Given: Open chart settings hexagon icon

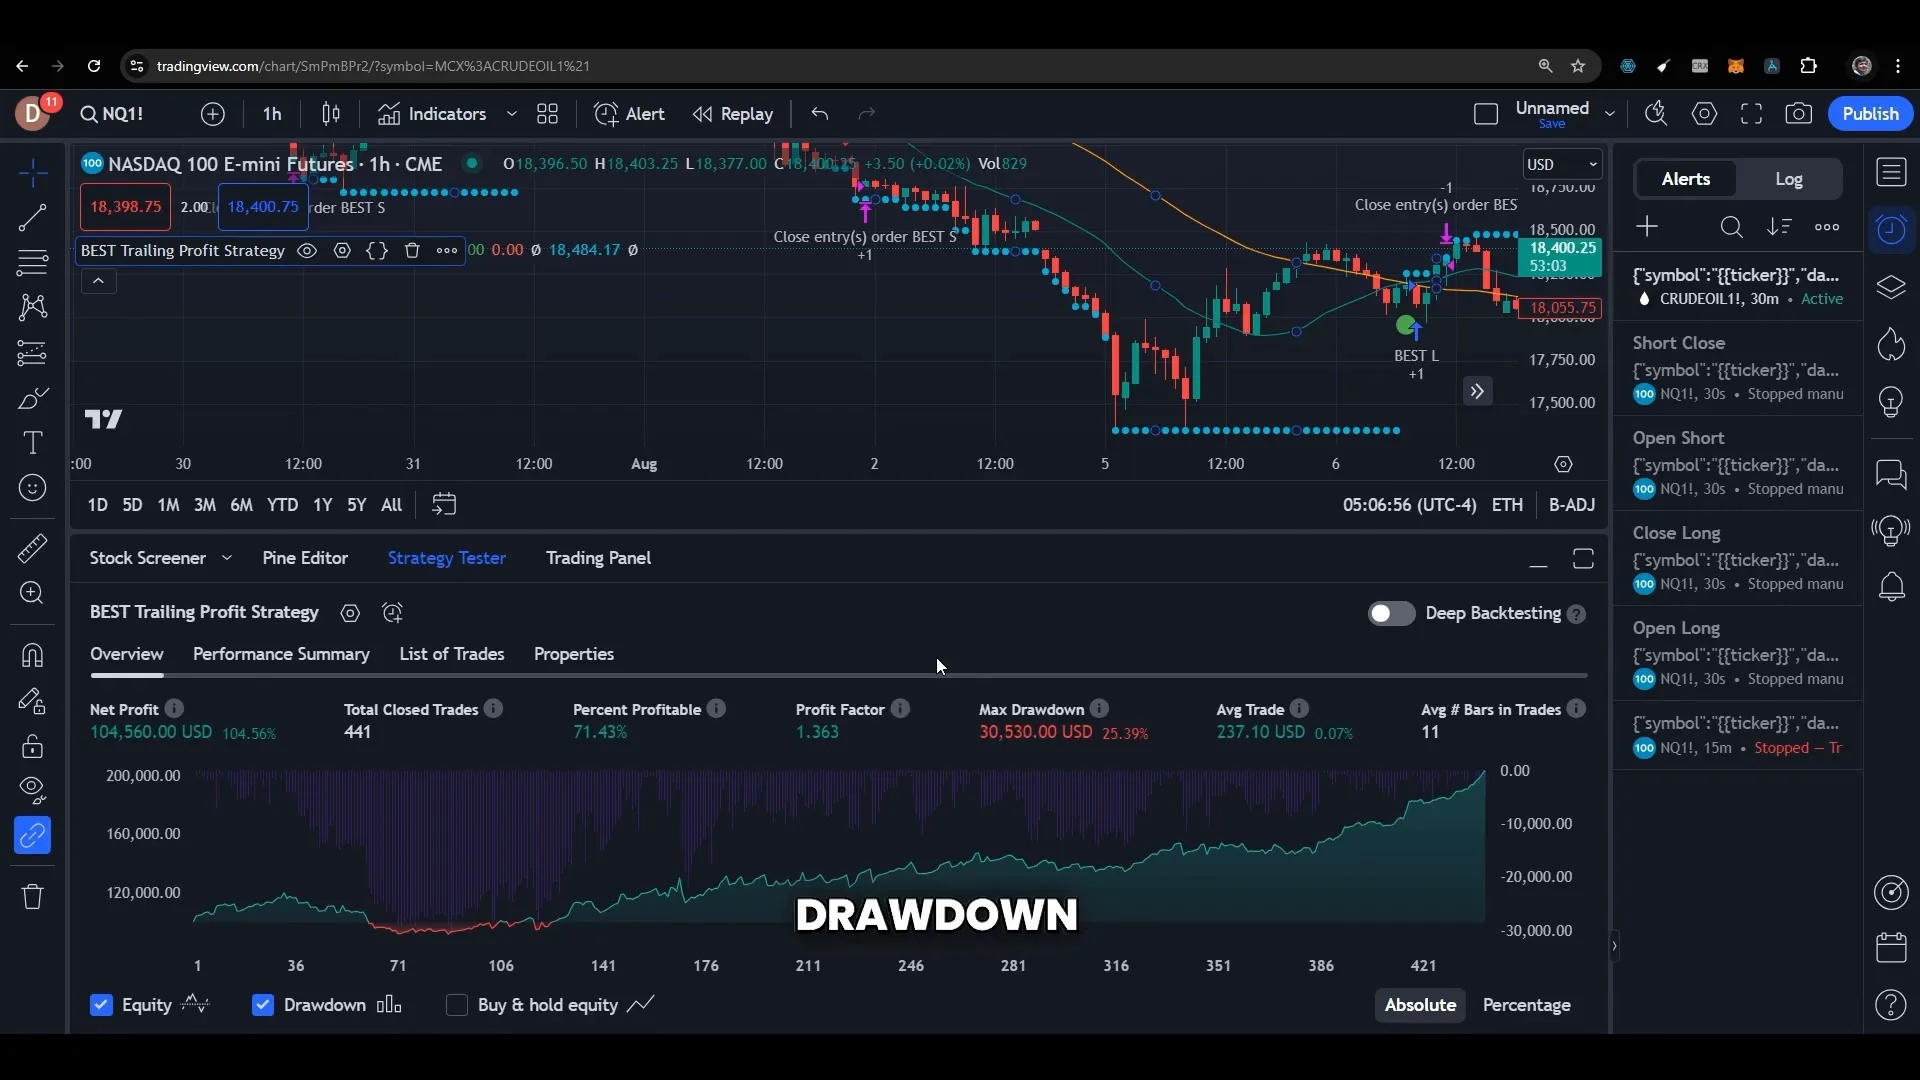Looking at the screenshot, I should (x=1704, y=114).
